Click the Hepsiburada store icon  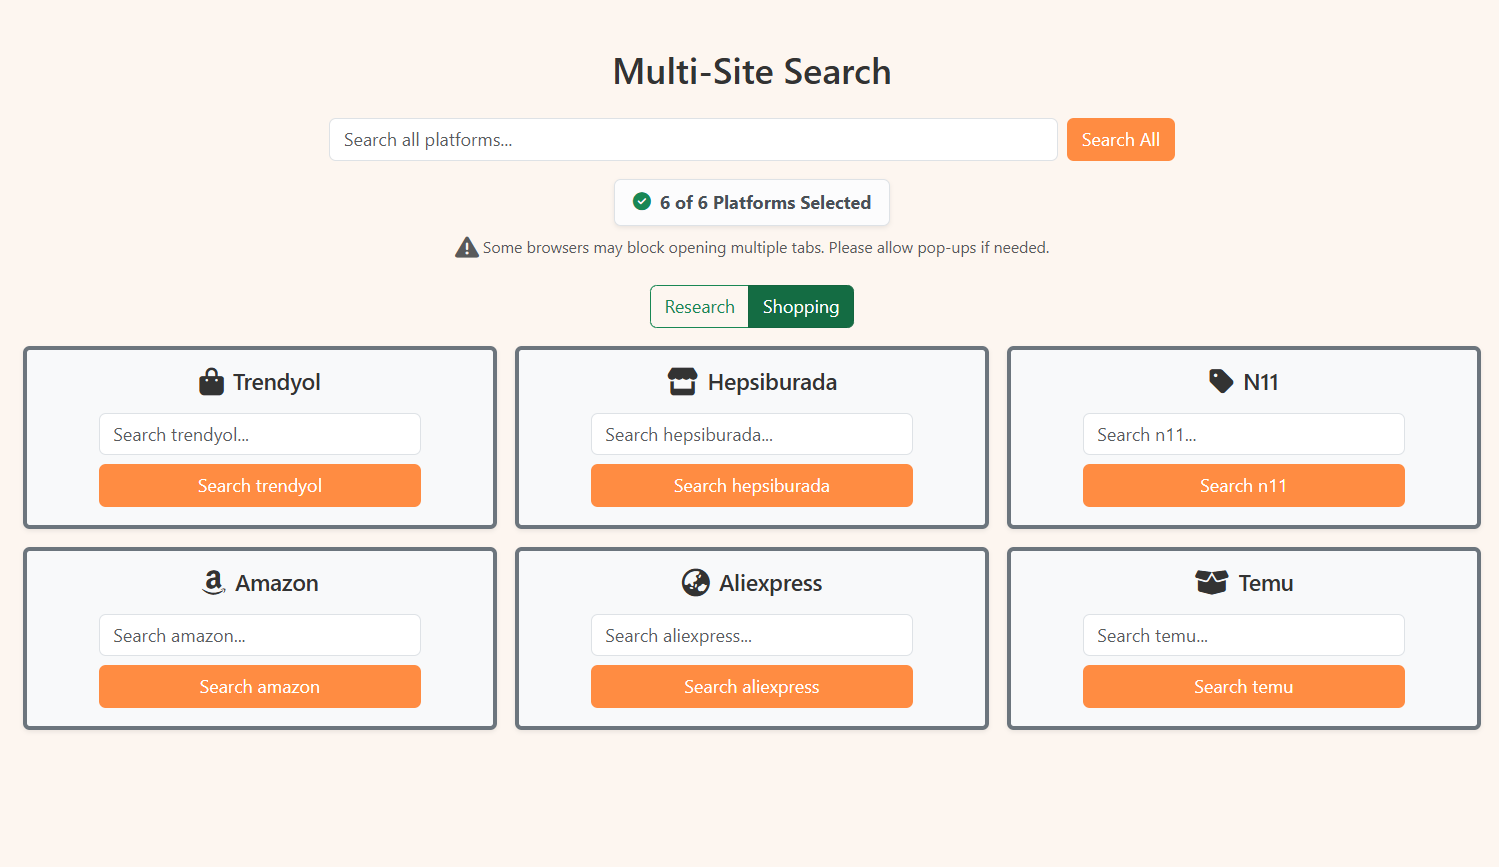pos(682,382)
